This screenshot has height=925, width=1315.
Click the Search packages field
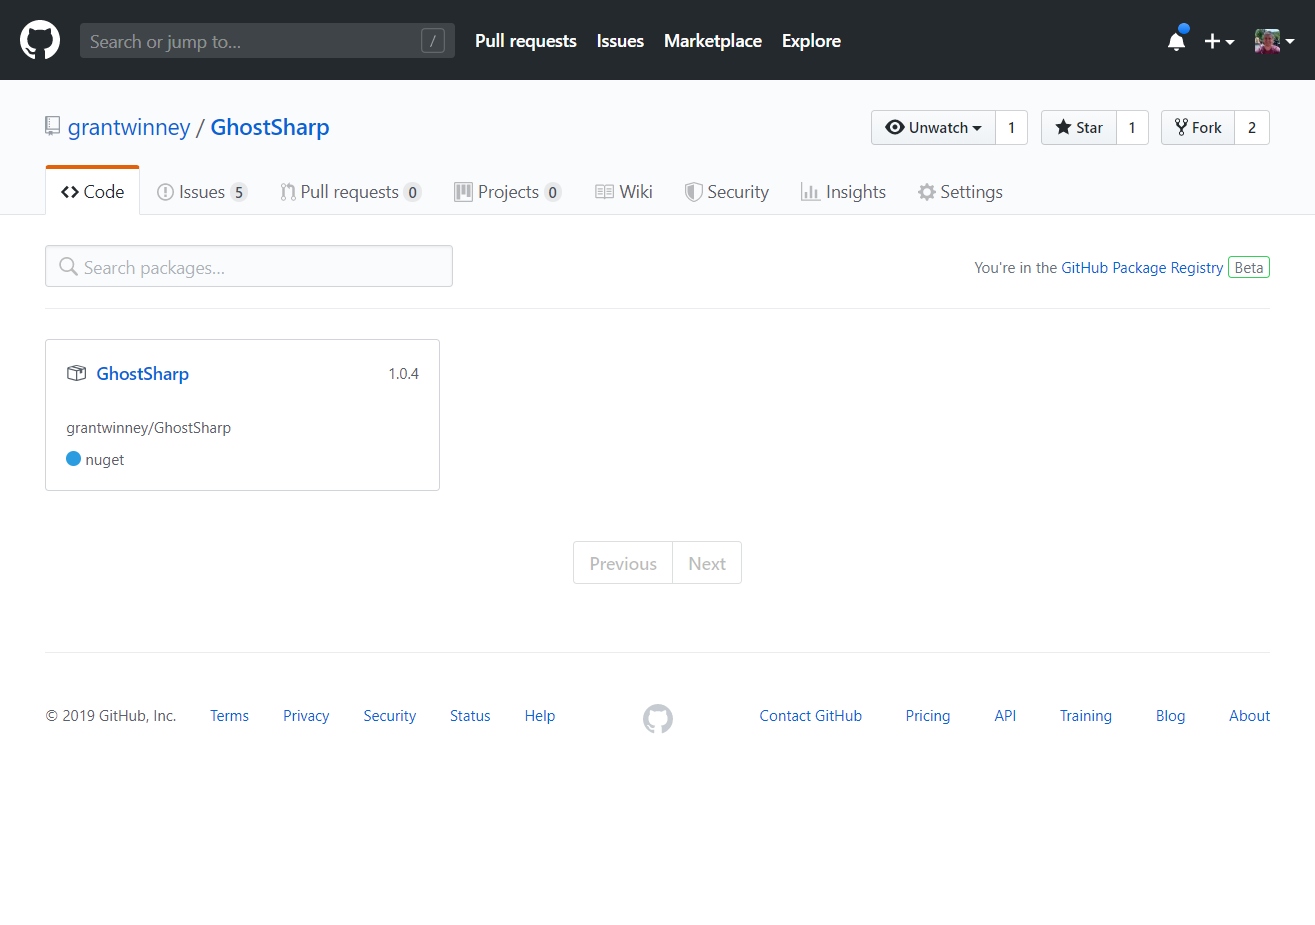(249, 267)
